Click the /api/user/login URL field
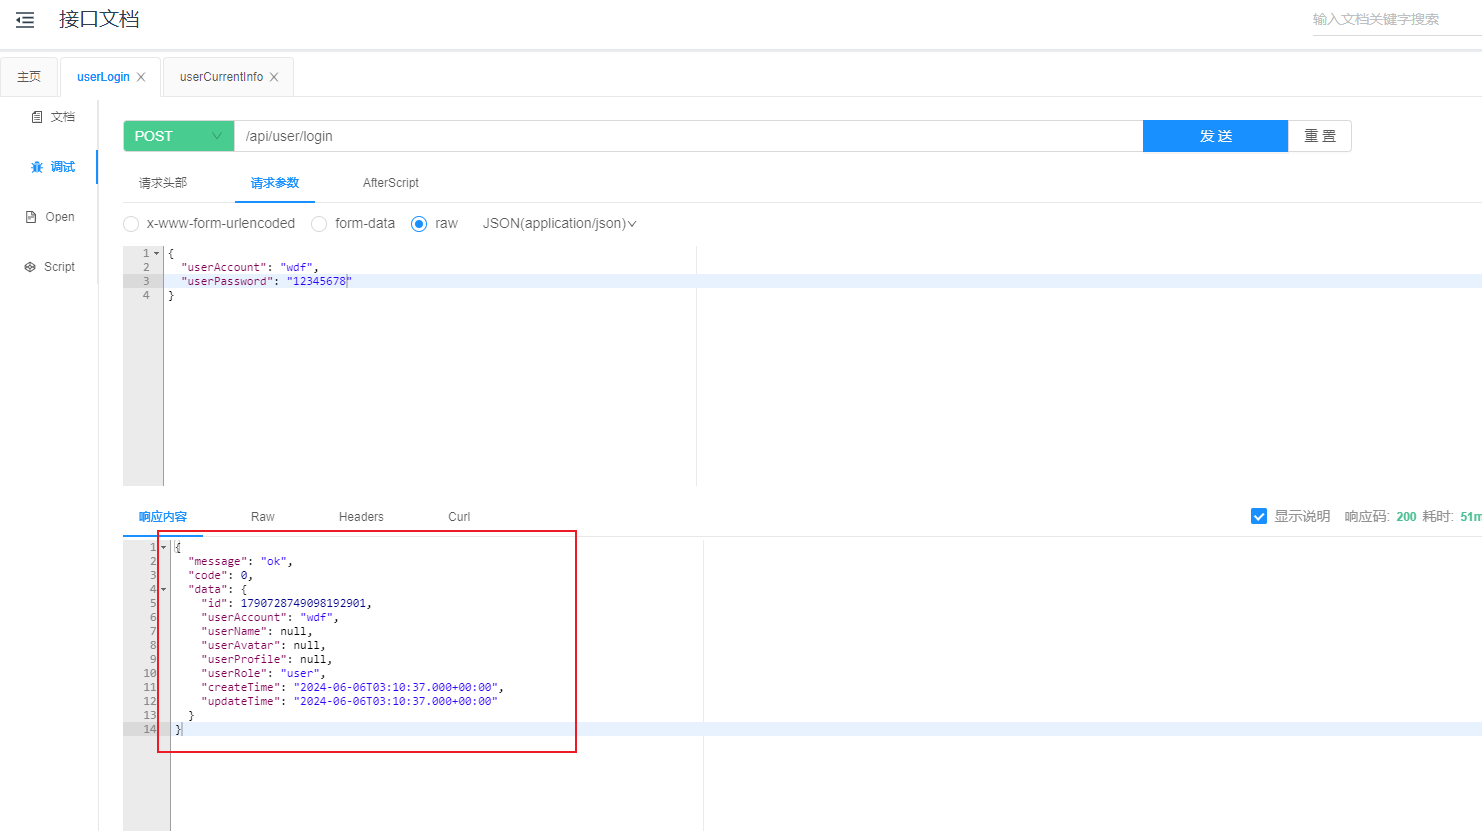This screenshot has height=831, width=1482. (688, 136)
